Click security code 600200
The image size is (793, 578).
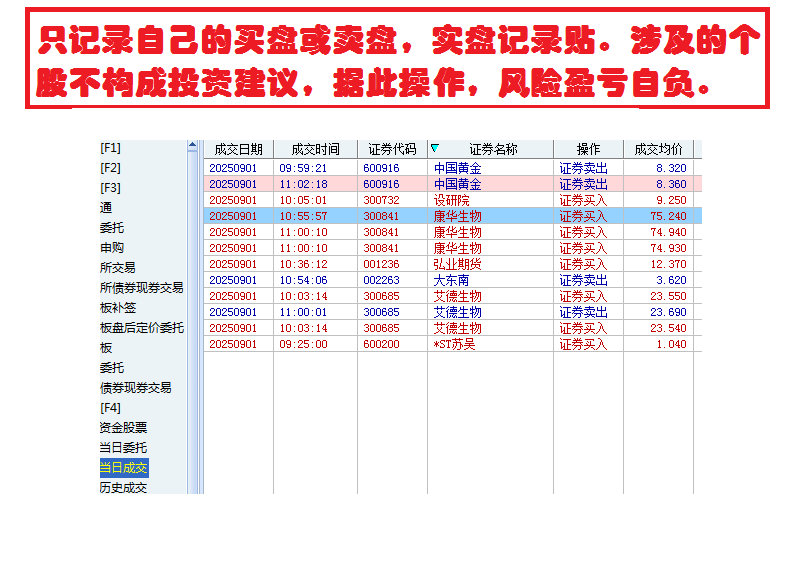pos(381,344)
